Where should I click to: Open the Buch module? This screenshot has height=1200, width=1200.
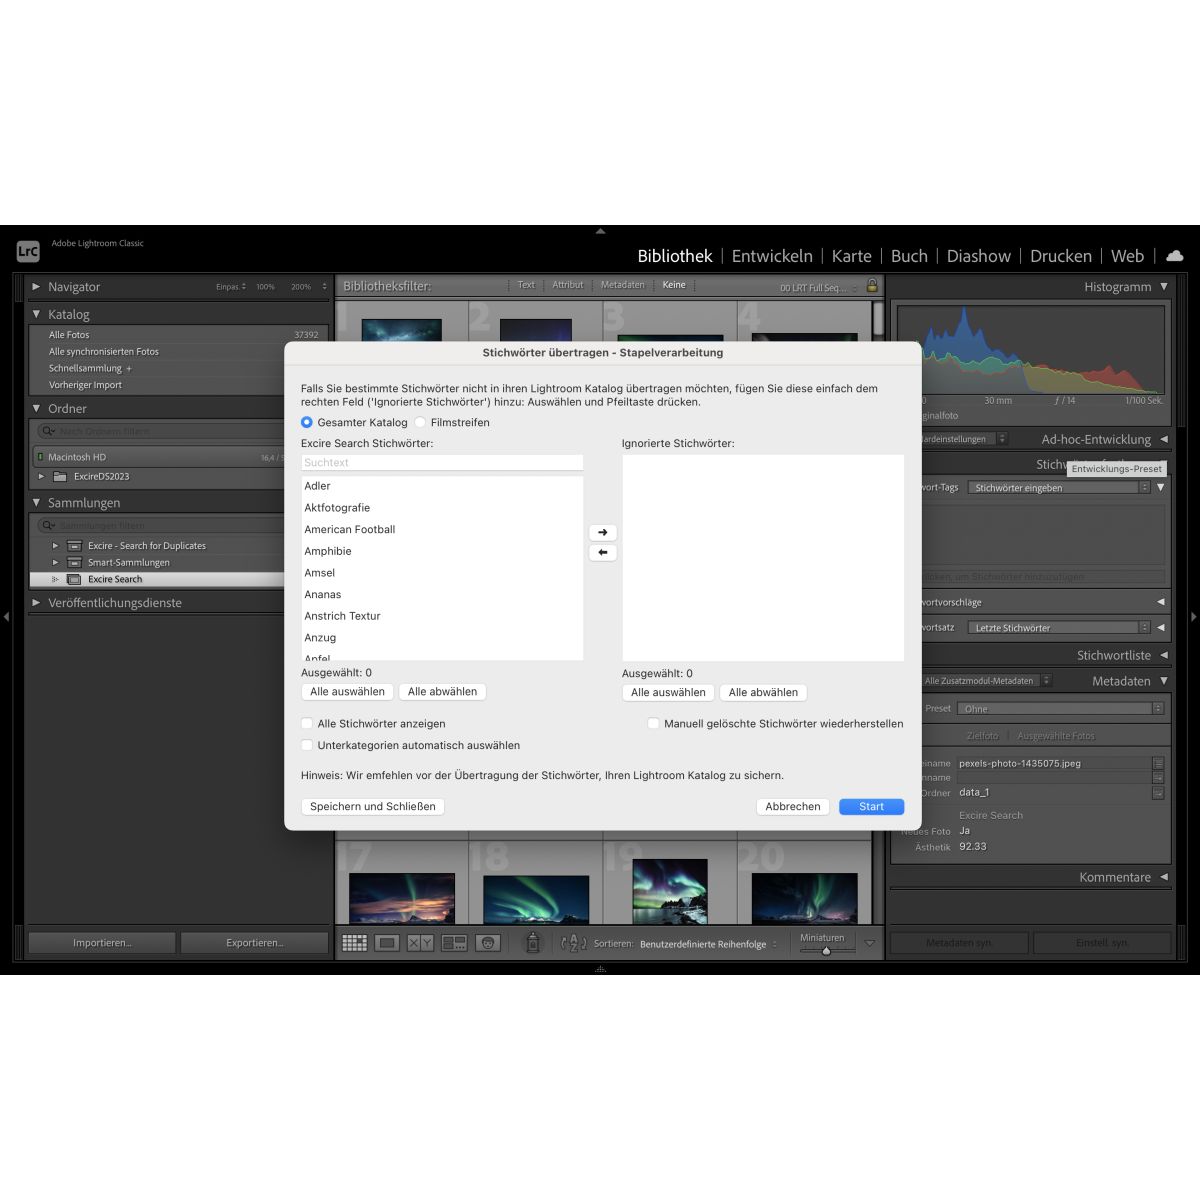tap(909, 256)
